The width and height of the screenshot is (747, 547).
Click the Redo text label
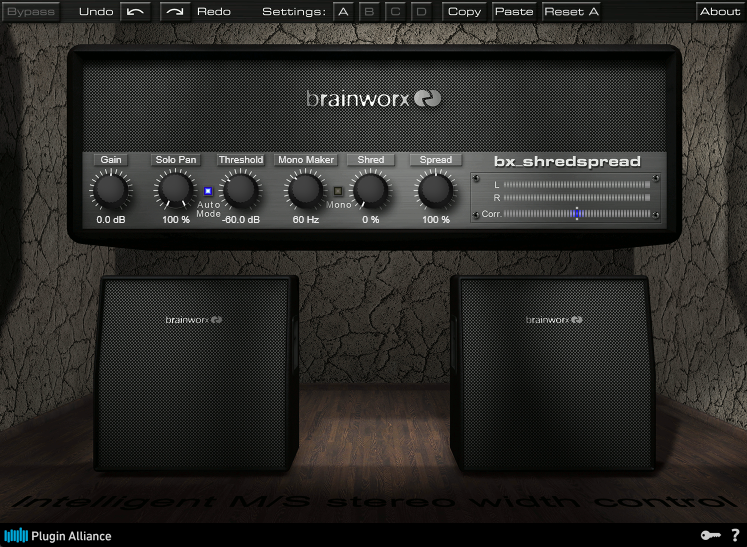pos(214,11)
